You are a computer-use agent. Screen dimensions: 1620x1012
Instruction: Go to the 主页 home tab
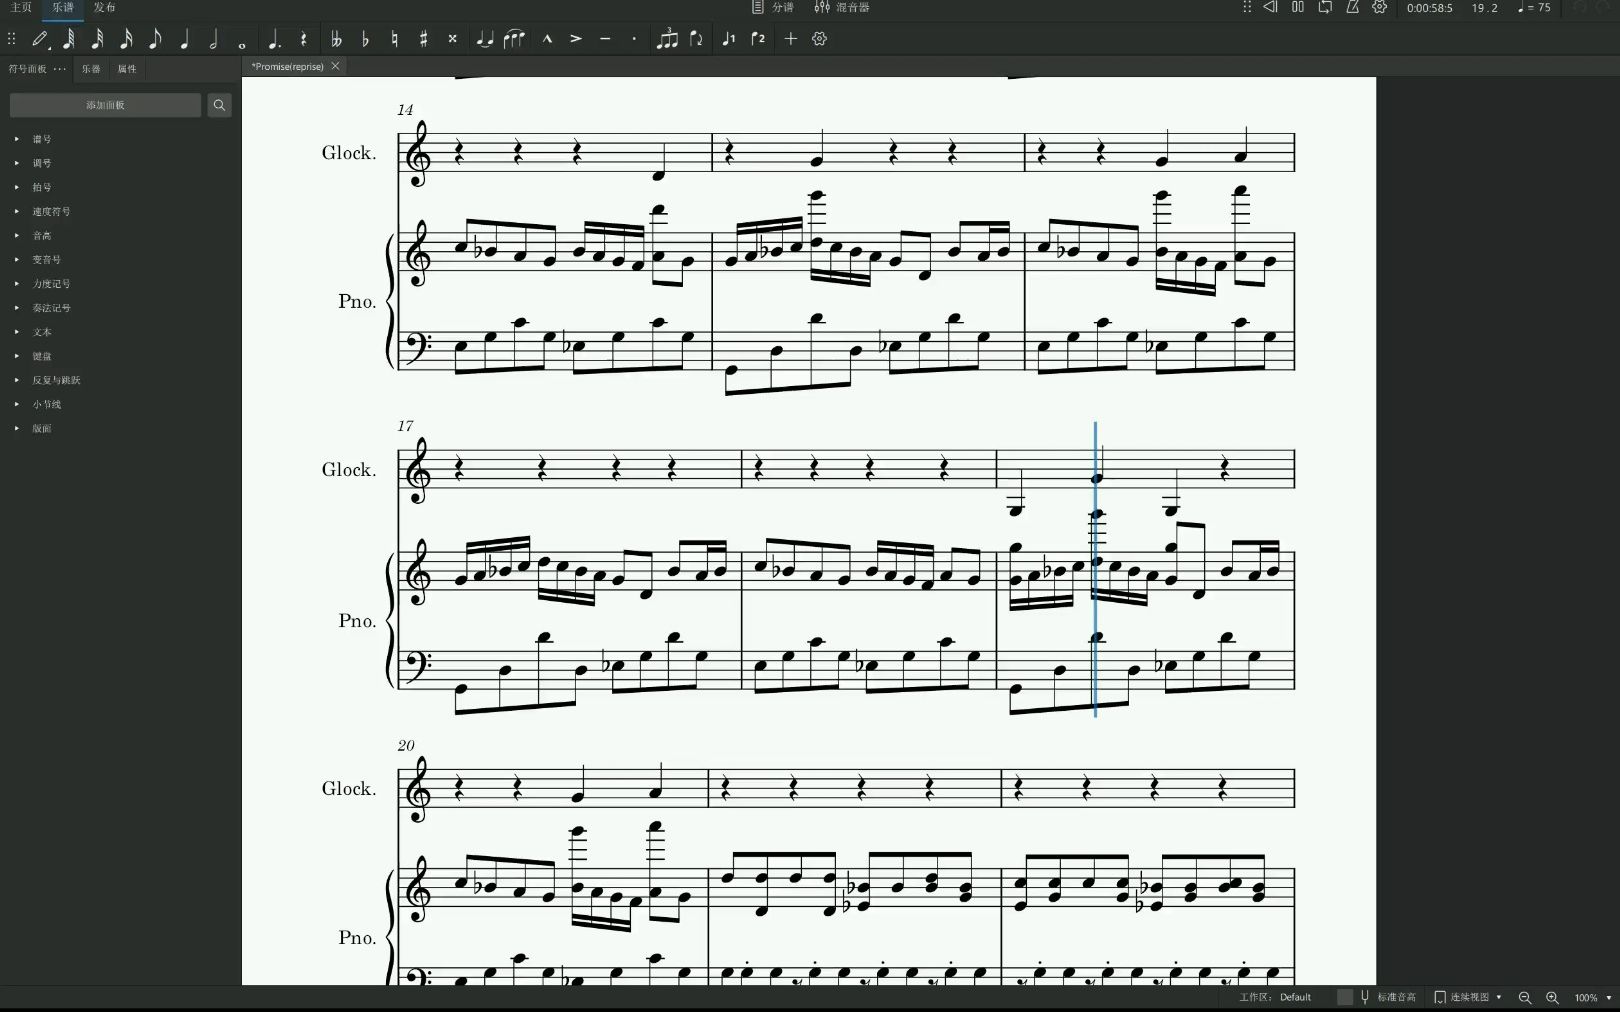coord(21,7)
